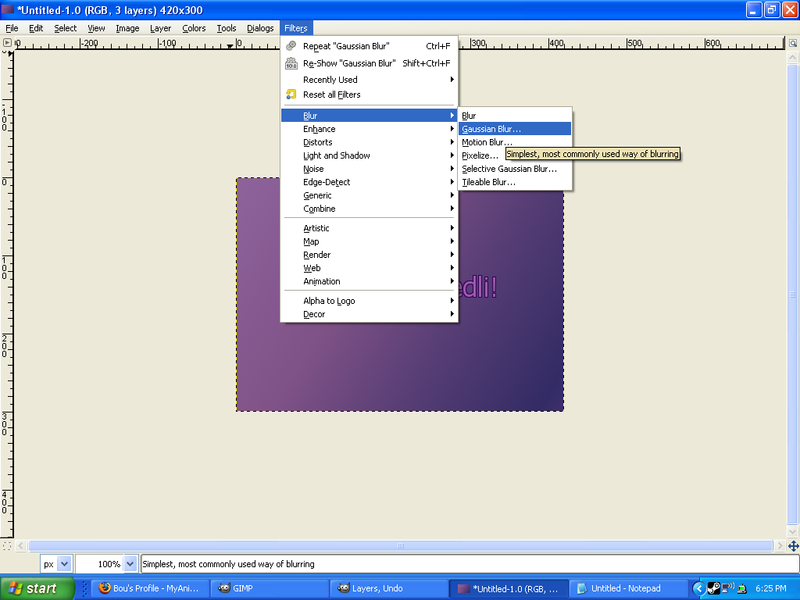Image resolution: width=800 pixels, height=600 pixels.
Task: Choose Gaussian Blur... filter
Action: pyautogui.click(x=515, y=129)
